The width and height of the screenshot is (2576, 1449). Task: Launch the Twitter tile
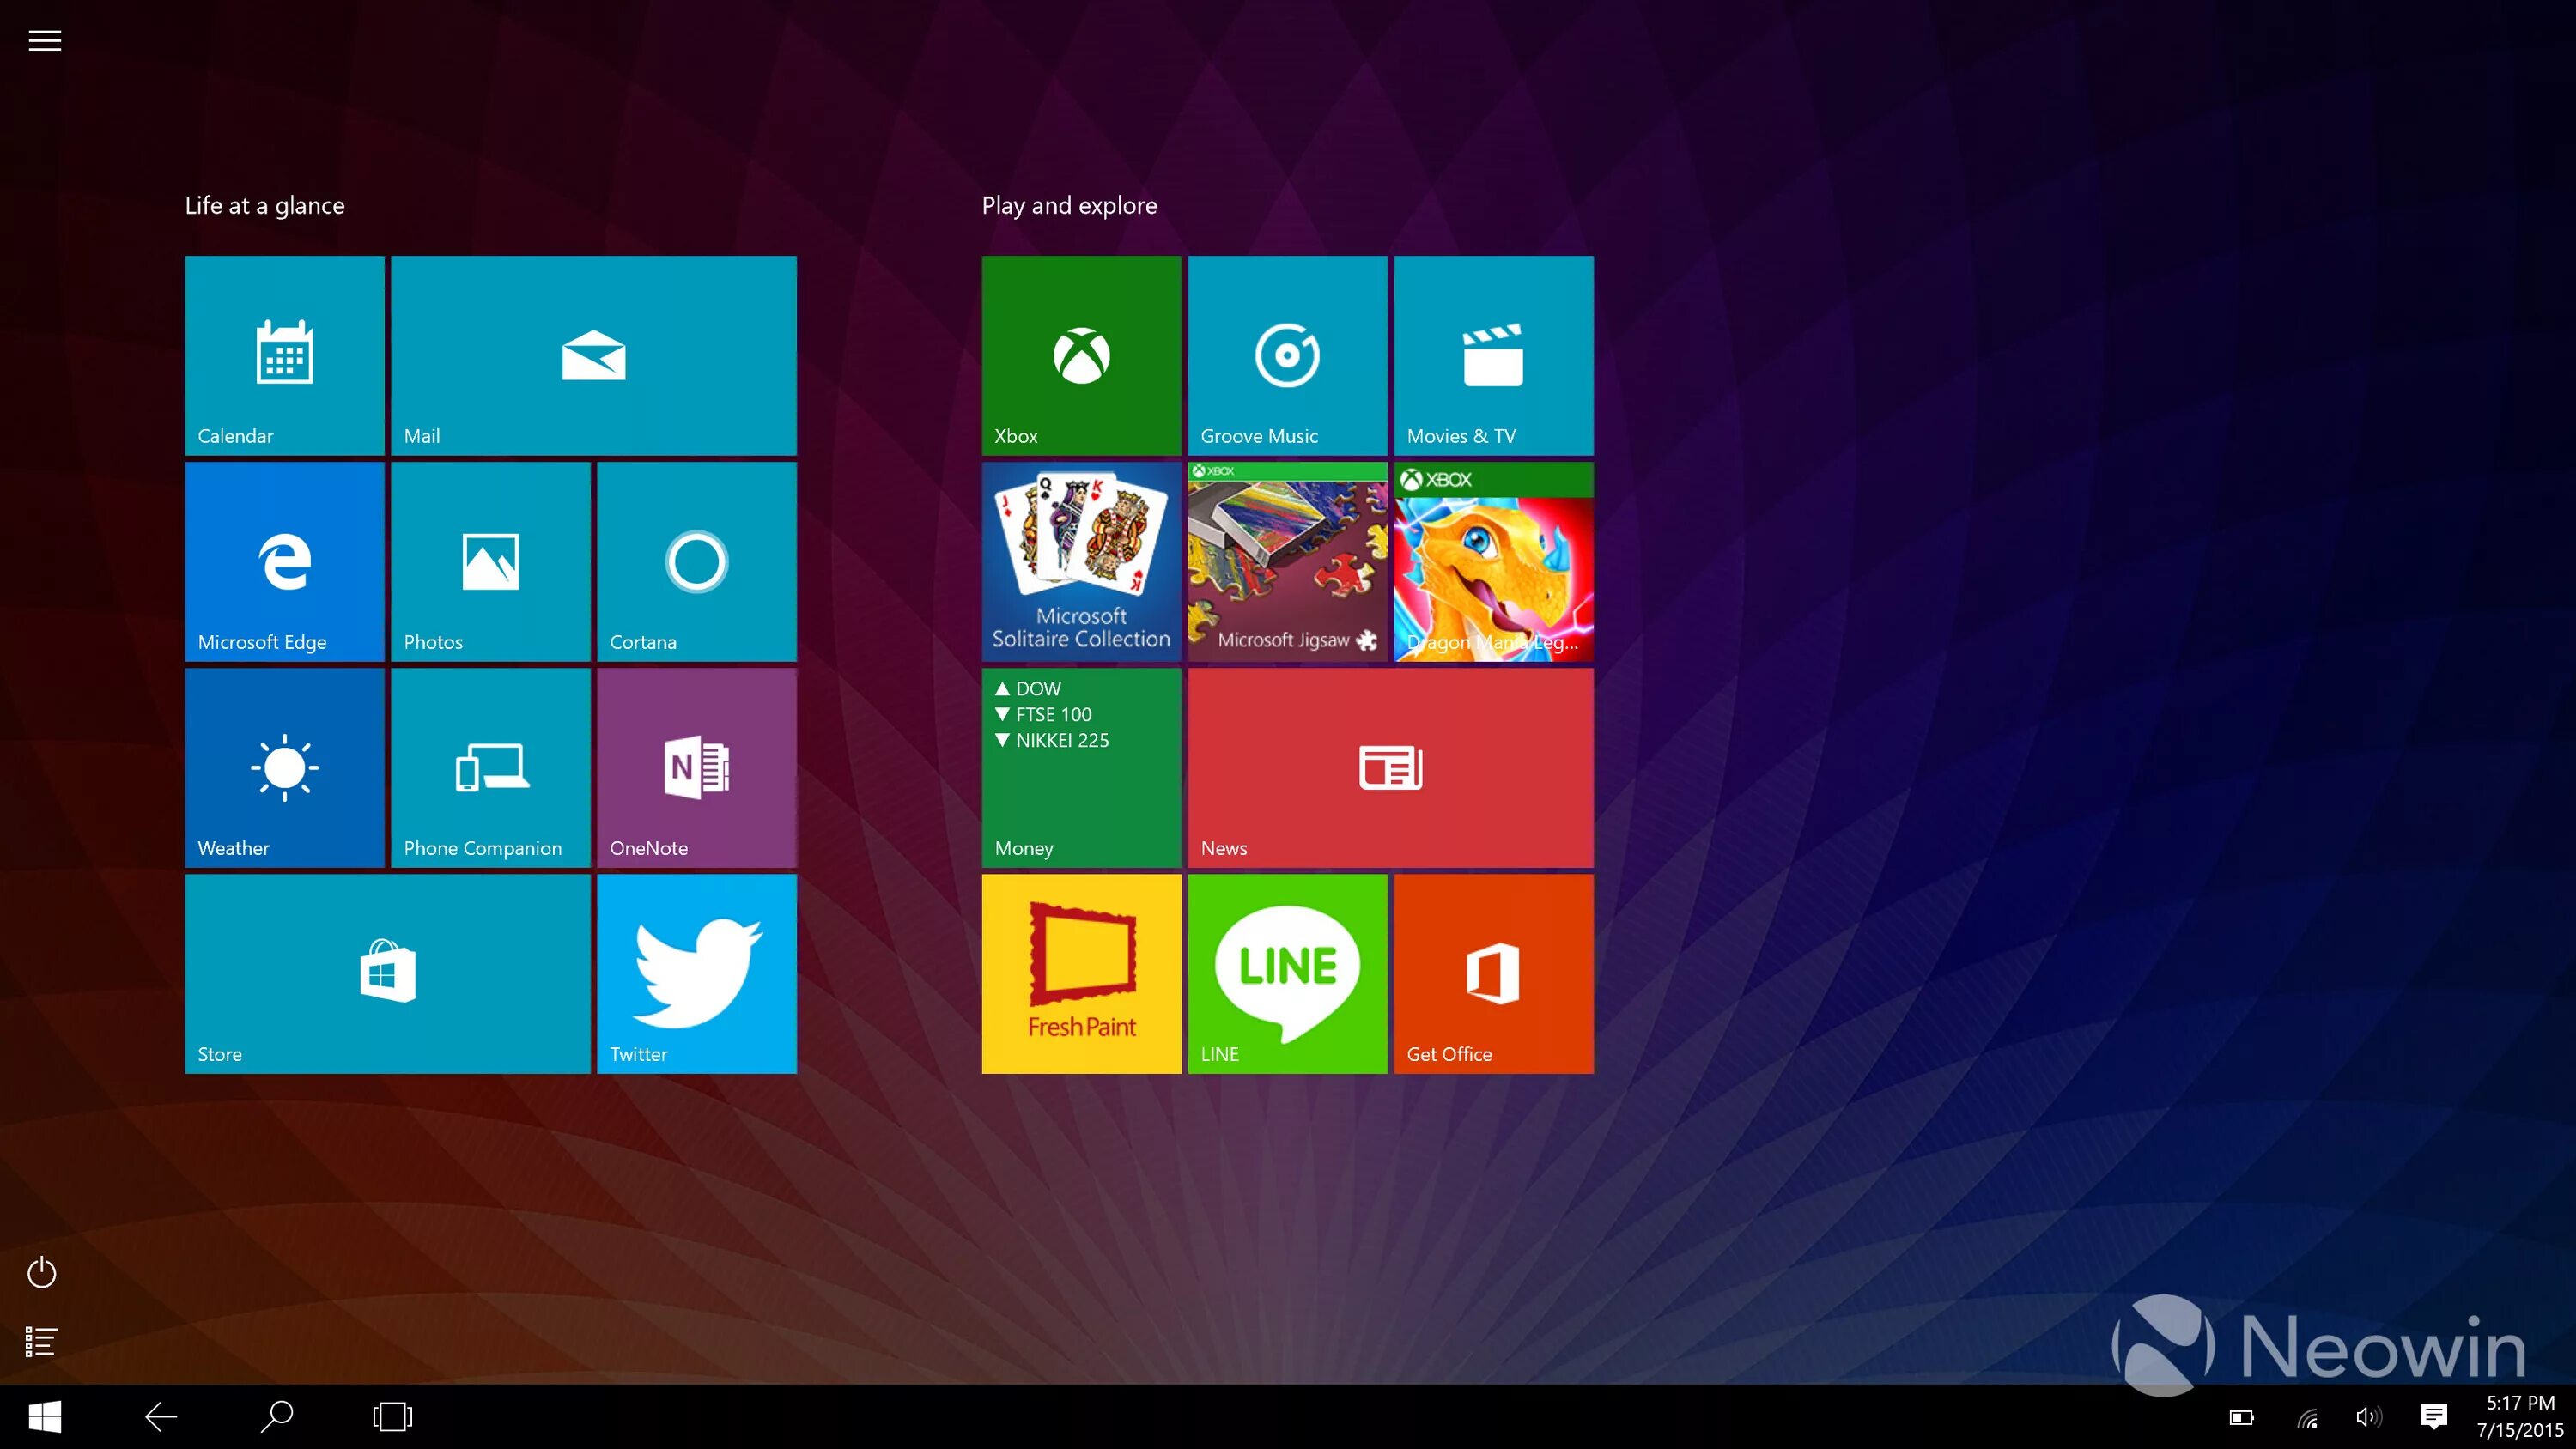click(x=696, y=973)
